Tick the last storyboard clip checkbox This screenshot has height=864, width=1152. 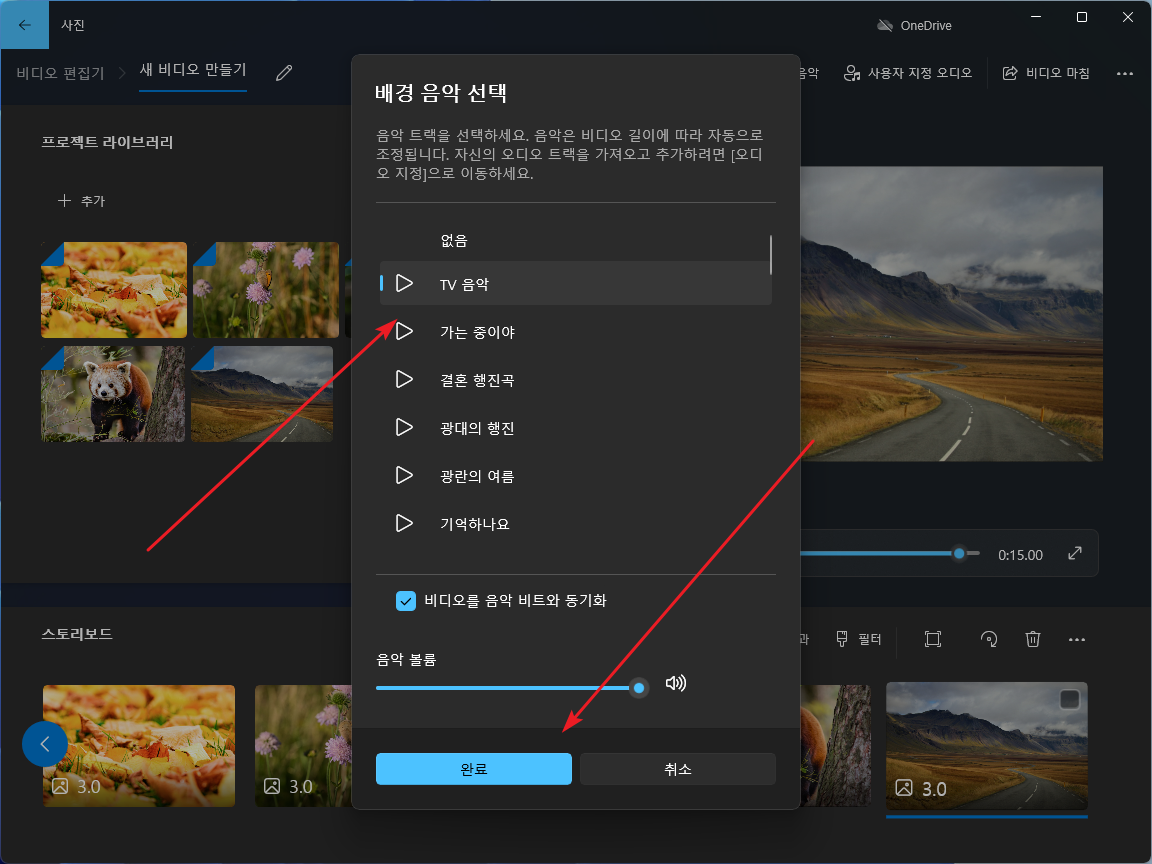tap(1069, 700)
